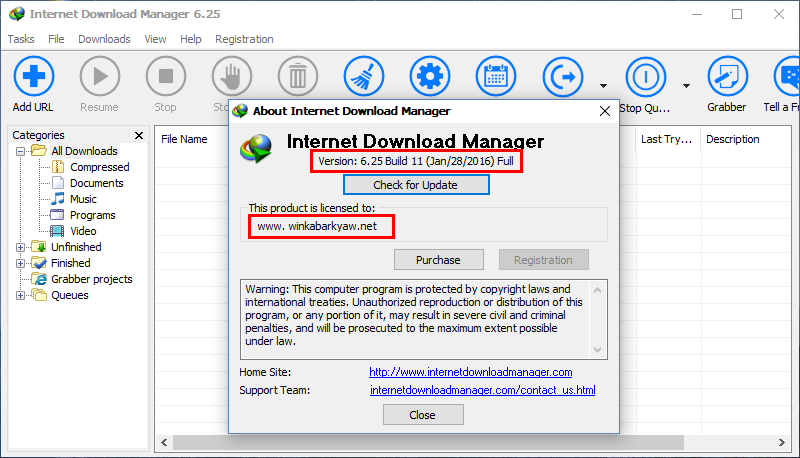Click the Add URL toolbar icon

point(34,77)
